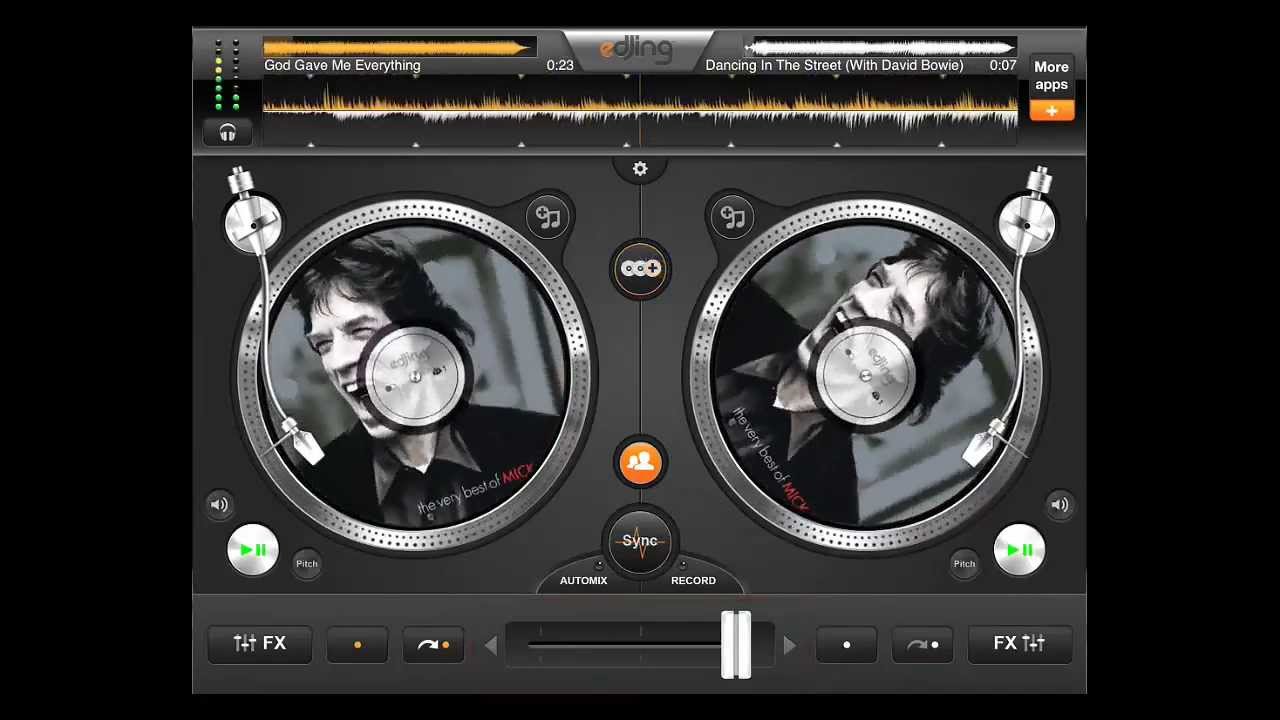Play or pause the left deck
The height and width of the screenshot is (720, 1280).
253,550
